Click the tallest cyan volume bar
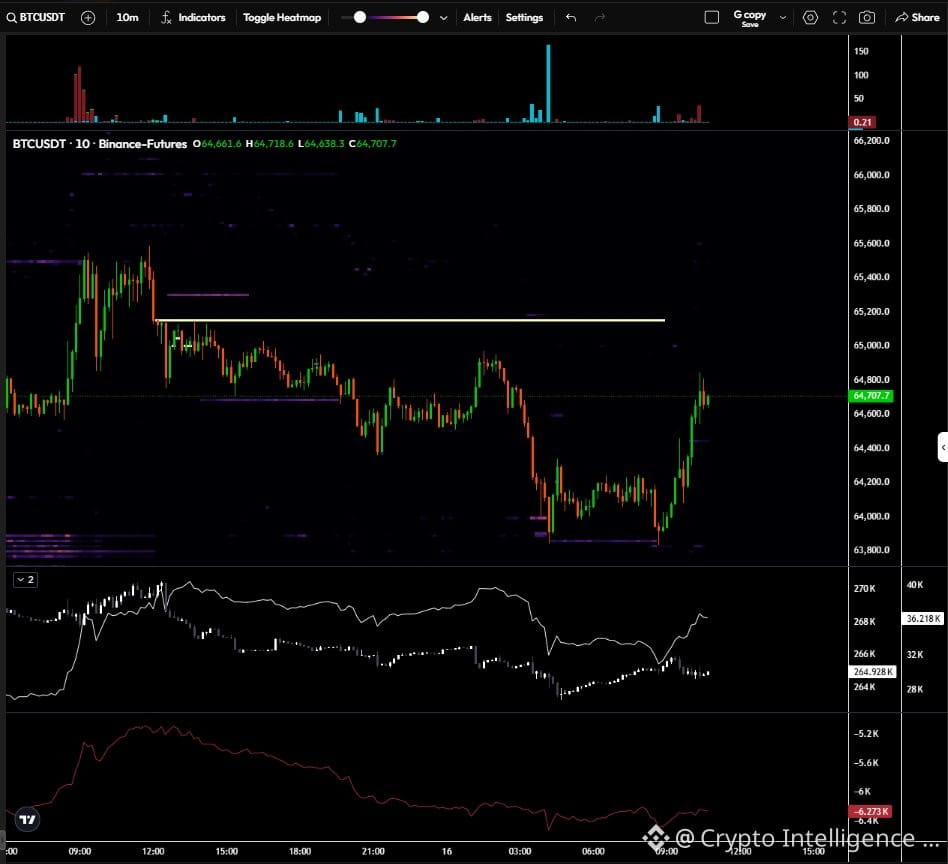The width and height of the screenshot is (948, 864). [548, 83]
